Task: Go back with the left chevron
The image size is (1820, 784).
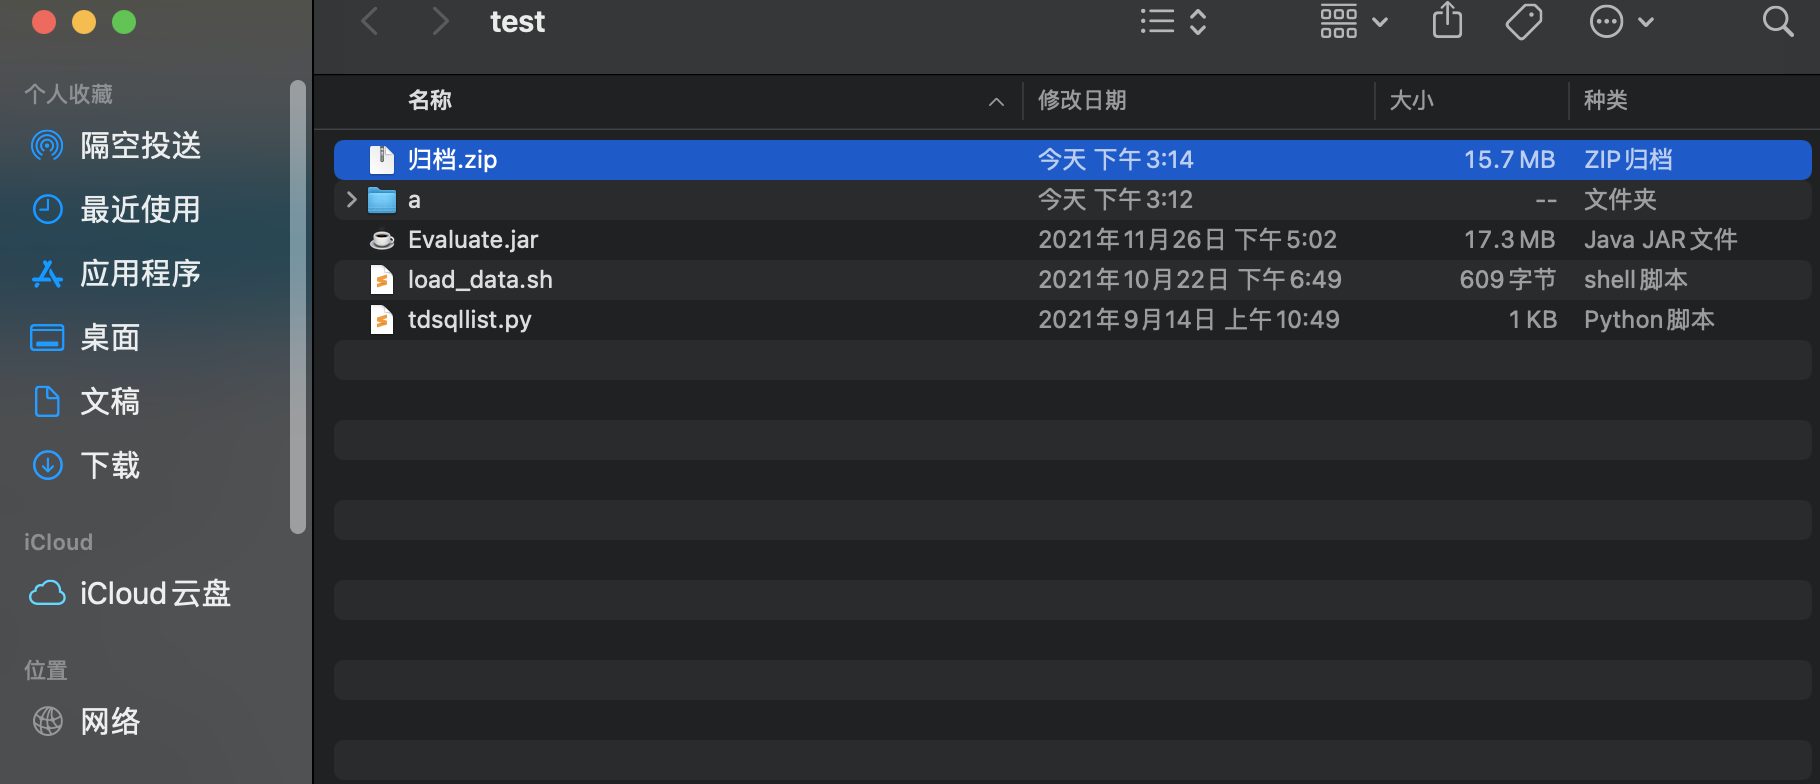Action: point(370,21)
